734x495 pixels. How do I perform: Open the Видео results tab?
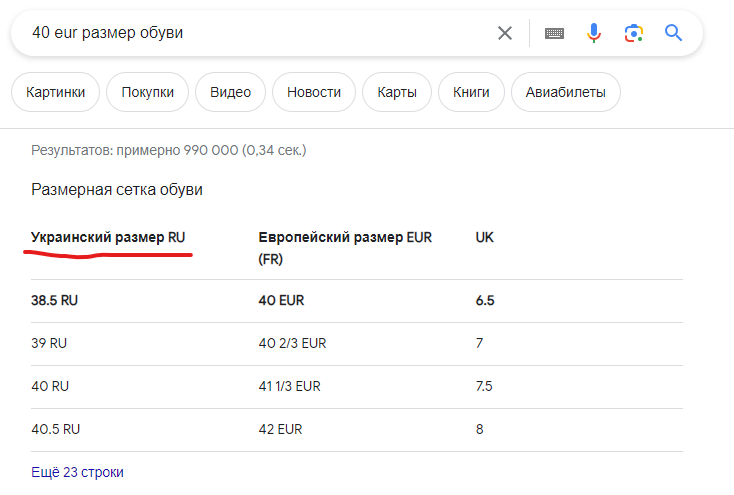230,92
